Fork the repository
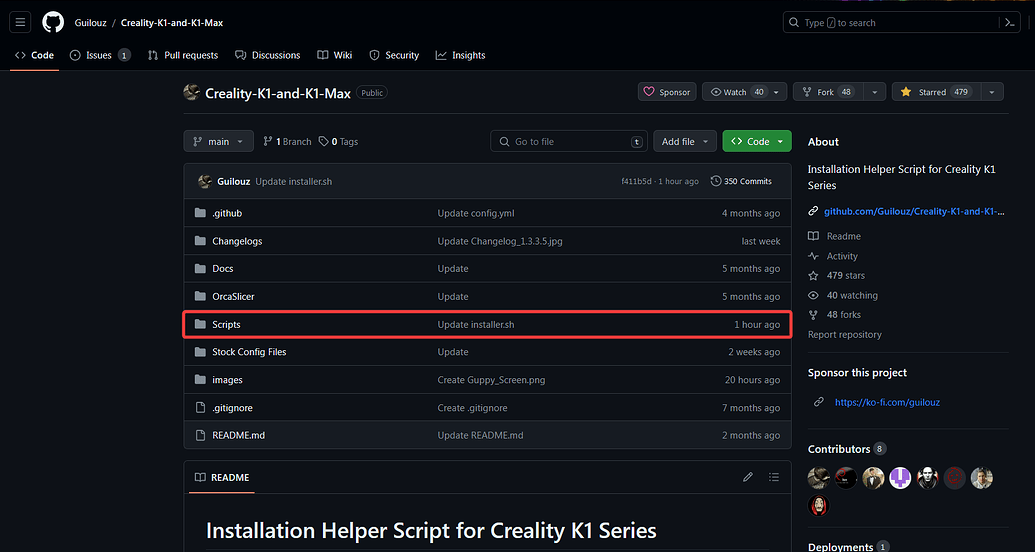1035x552 pixels. 829,92
